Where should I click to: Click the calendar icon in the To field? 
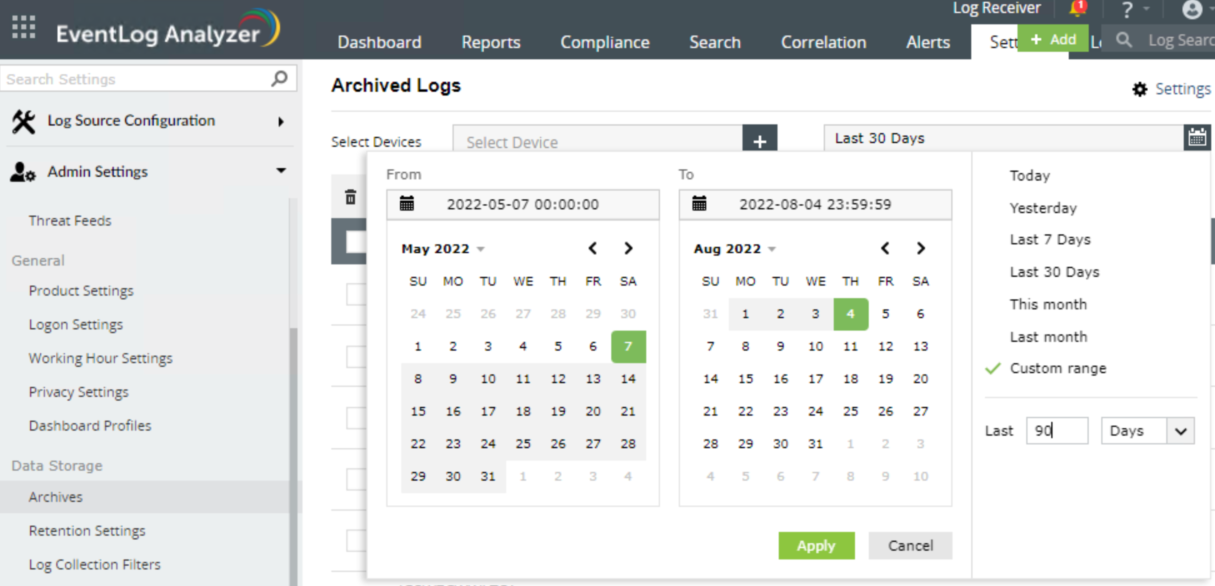[699, 204]
